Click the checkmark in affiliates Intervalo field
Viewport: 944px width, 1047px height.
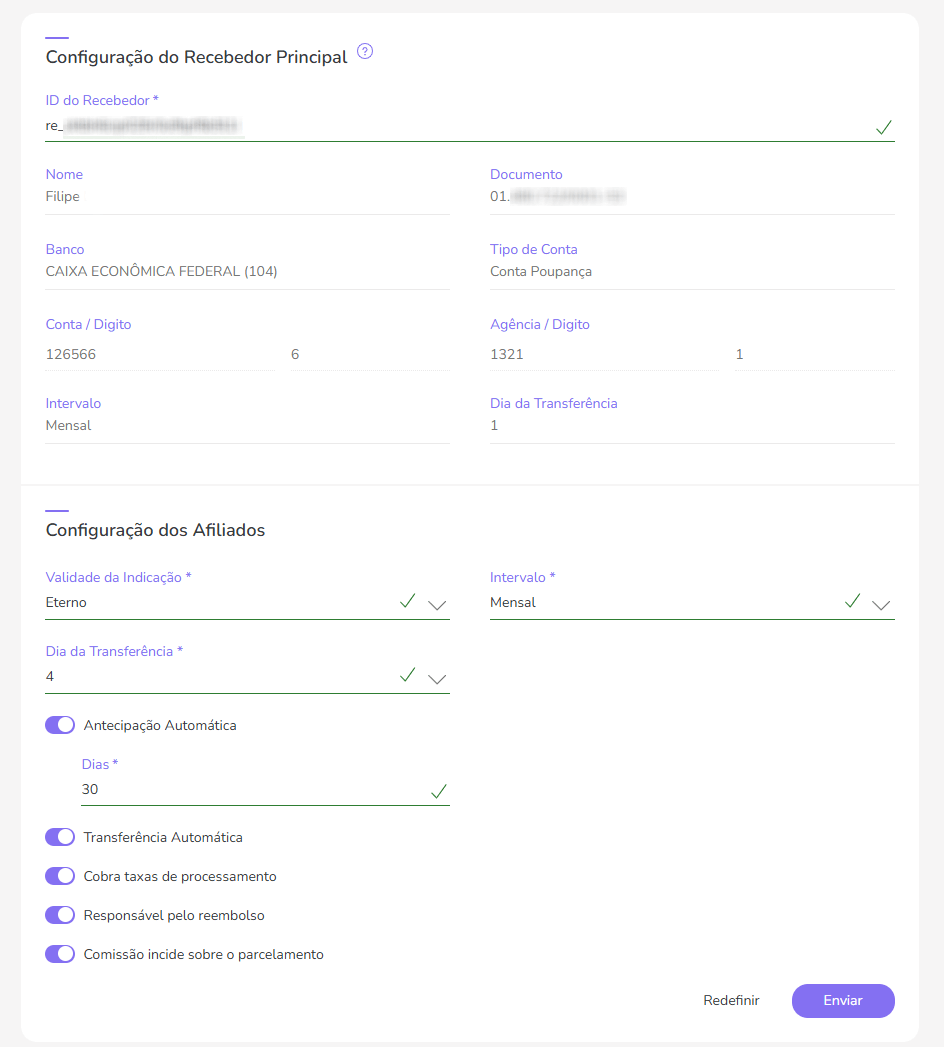click(852, 601)
